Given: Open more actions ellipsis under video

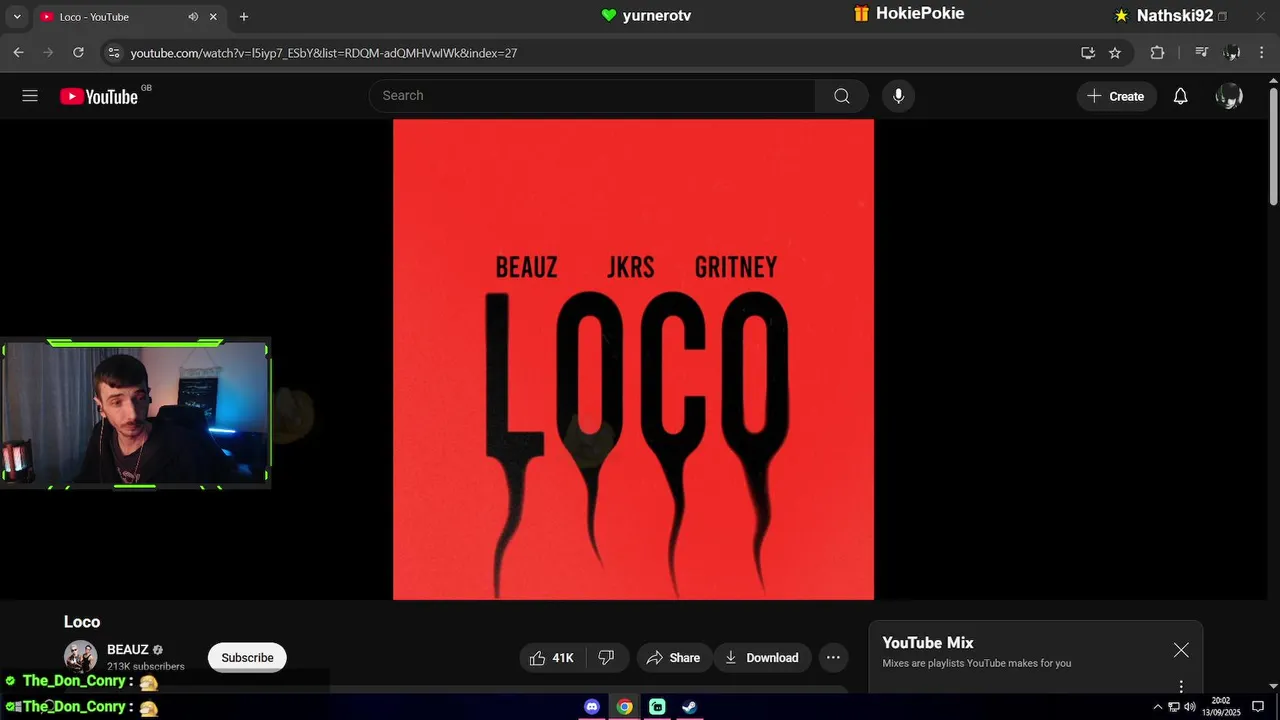Looking at the screenshot, I should tap(833, 657).
